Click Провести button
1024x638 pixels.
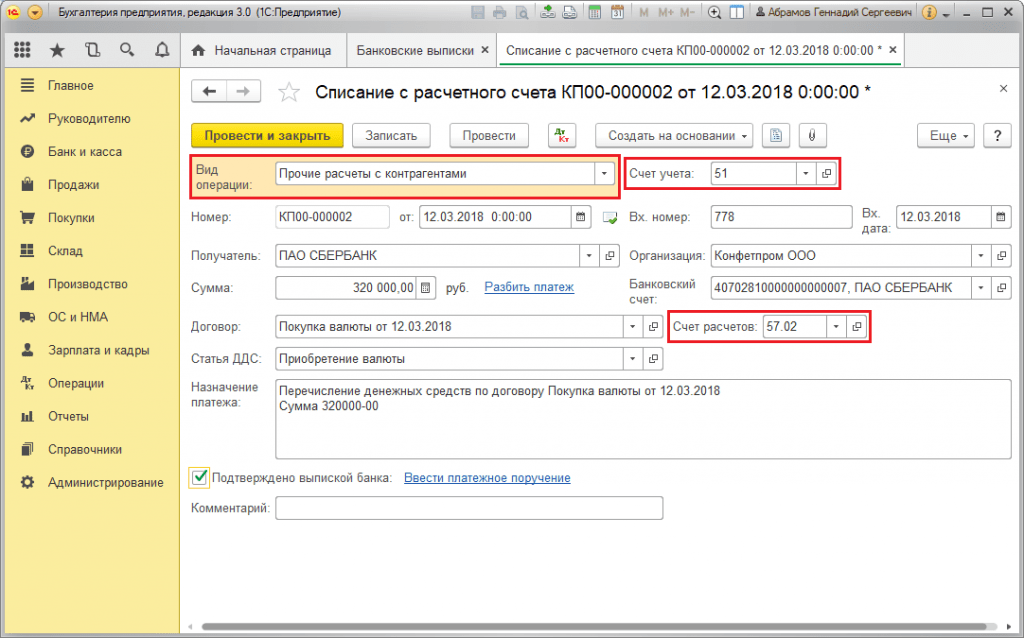tap(489, 136)
